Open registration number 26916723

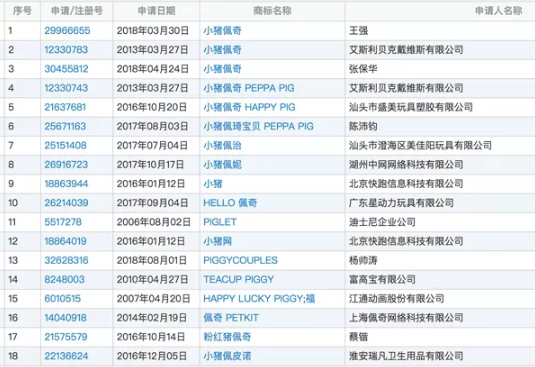pyautogui.click(x=66, y=165)
